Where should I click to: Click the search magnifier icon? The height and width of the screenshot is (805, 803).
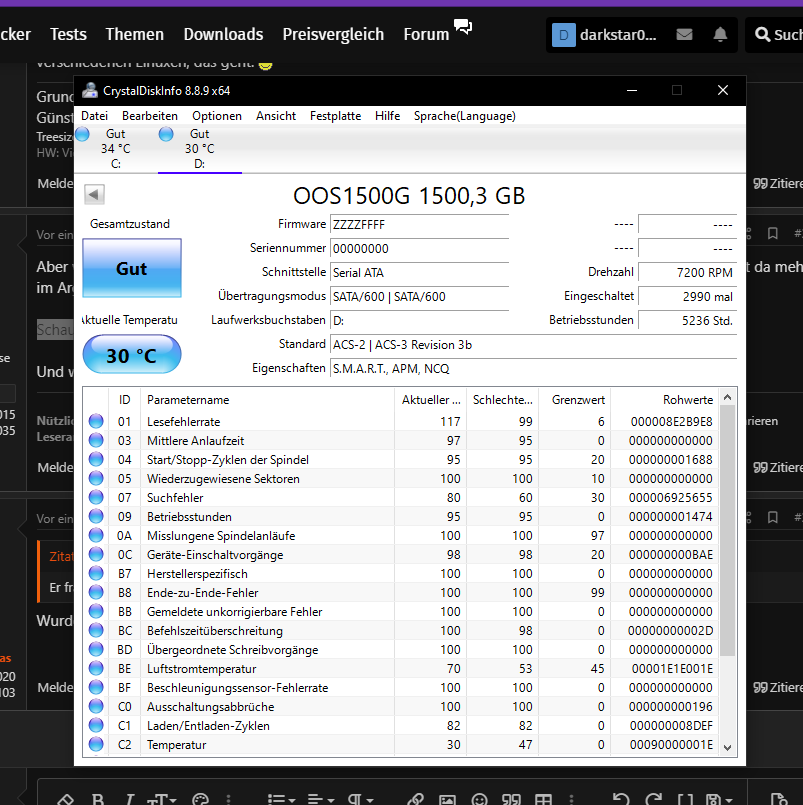(x=762, y=34)
